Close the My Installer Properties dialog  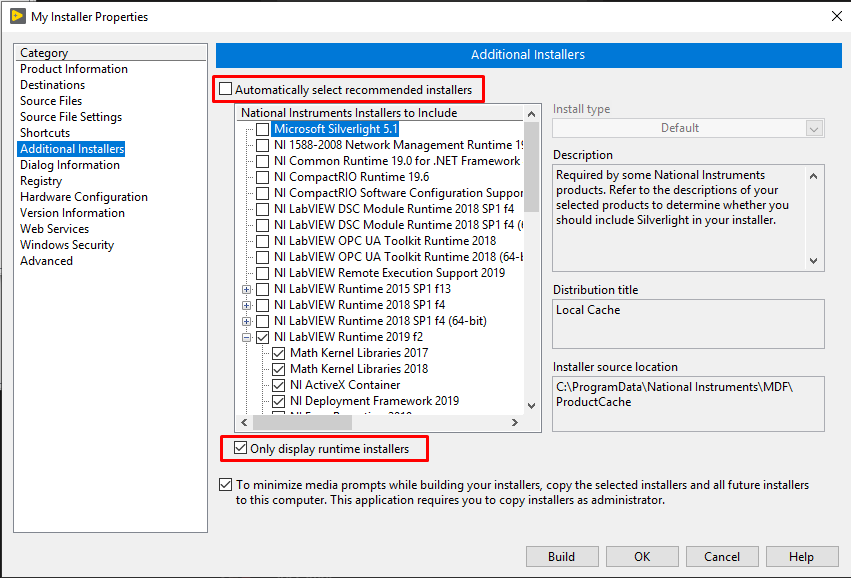pyautogui.click(x=836, y=16)
